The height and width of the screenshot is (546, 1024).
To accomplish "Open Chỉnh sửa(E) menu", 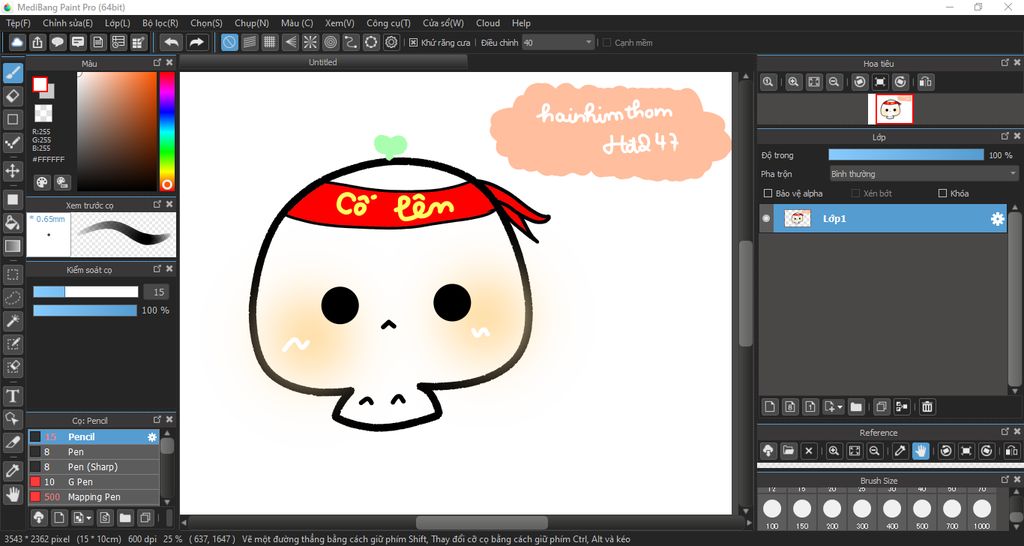I will click(68, 23).
